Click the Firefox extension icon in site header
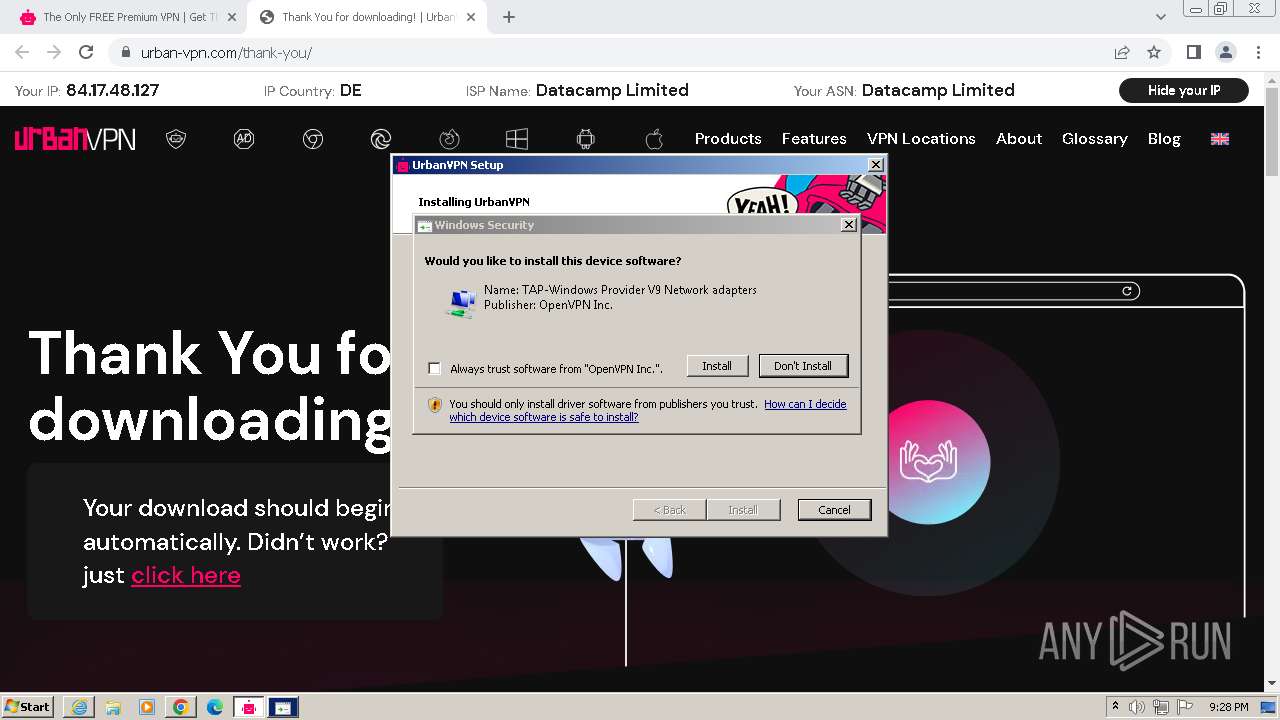Screen dimensions: 1280x720 (x=449, y=139)
